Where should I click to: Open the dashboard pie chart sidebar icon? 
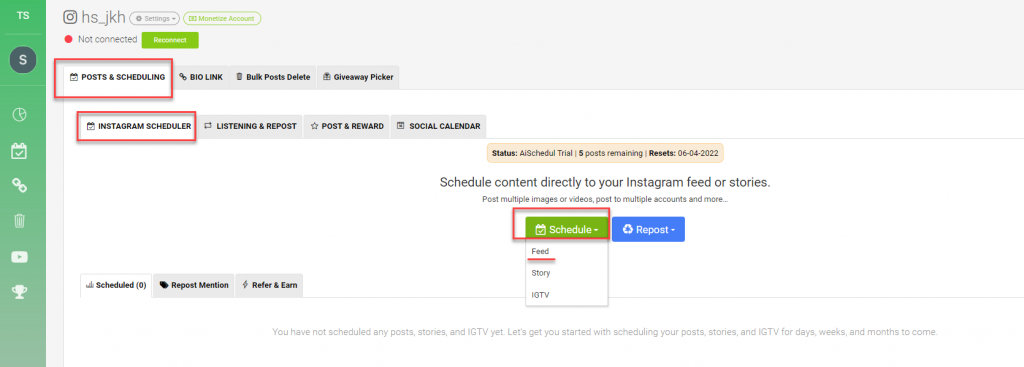pos(20,115)
